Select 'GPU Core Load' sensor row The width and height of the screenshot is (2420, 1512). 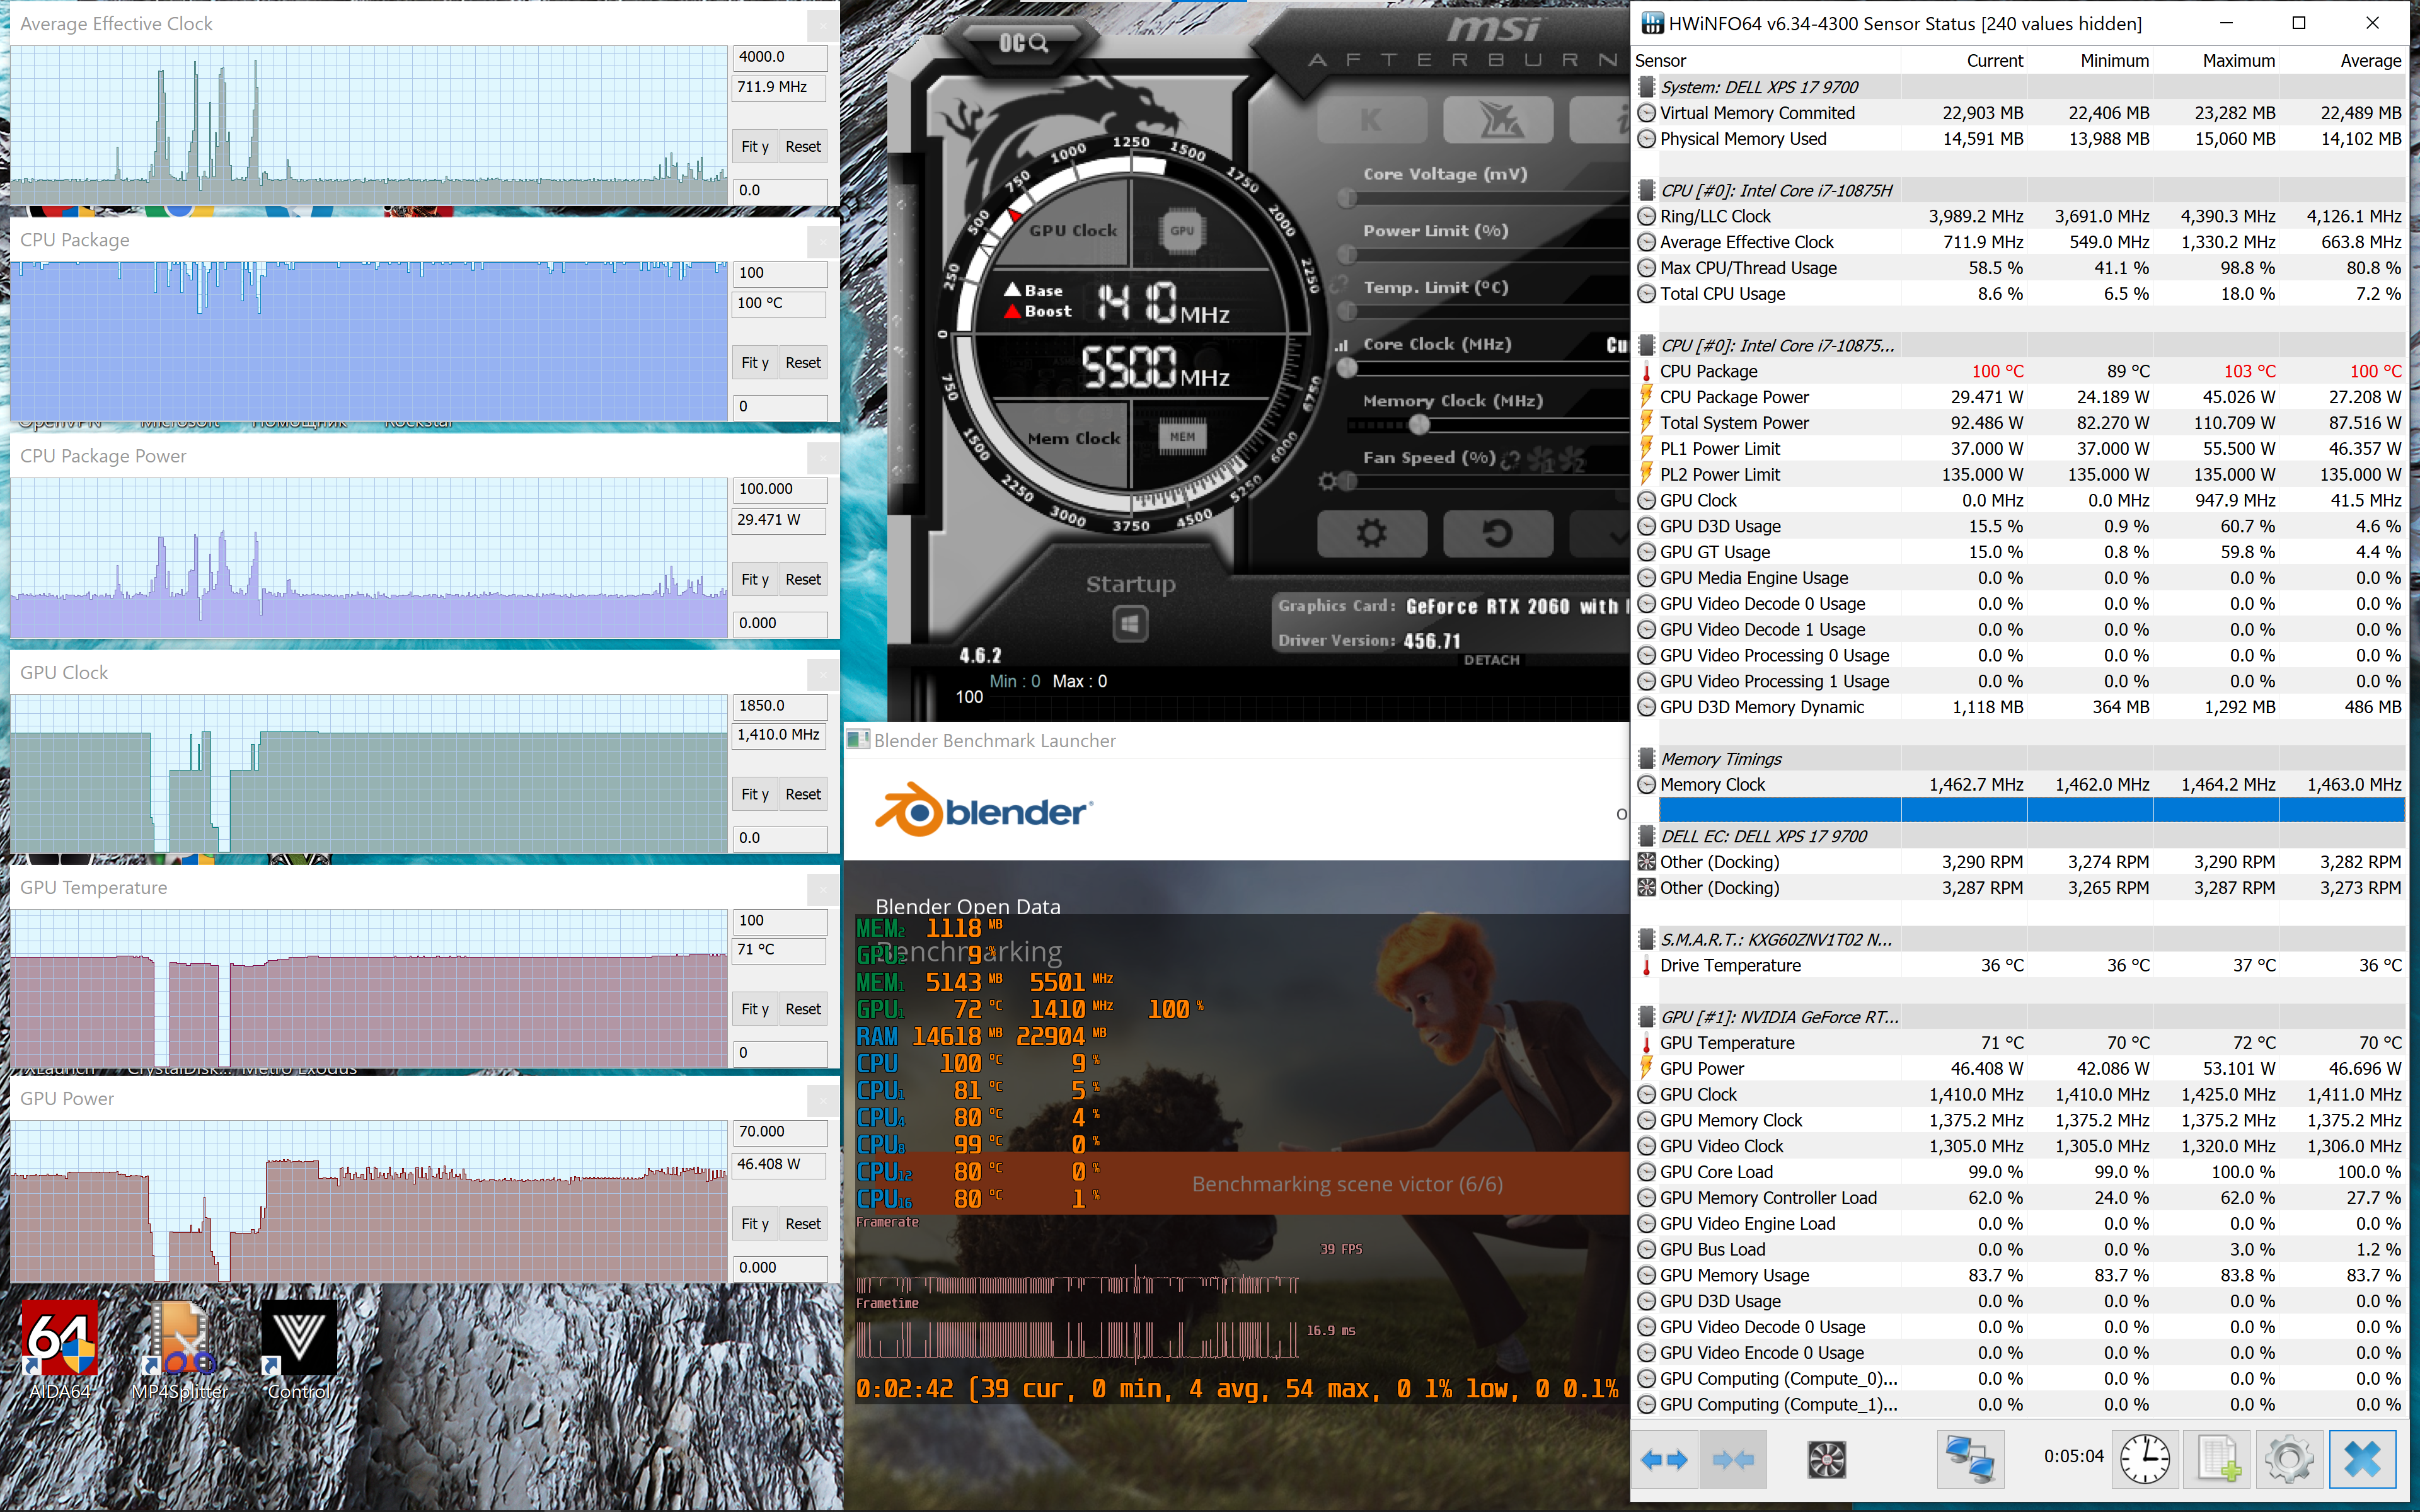2019,1172
